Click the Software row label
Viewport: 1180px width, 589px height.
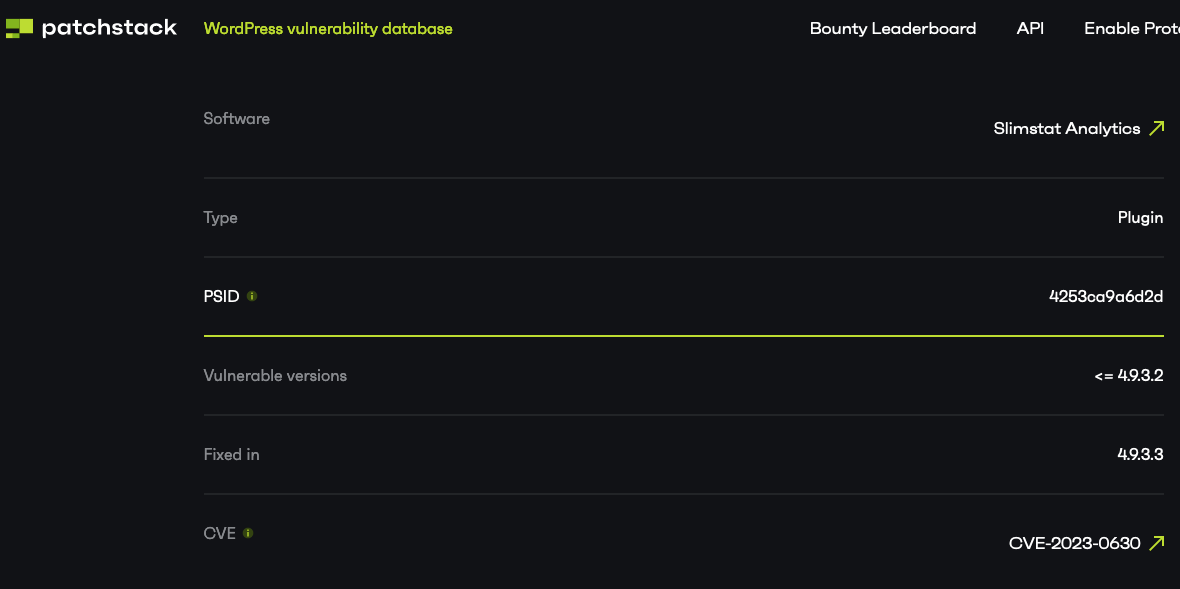coord(236,119)
